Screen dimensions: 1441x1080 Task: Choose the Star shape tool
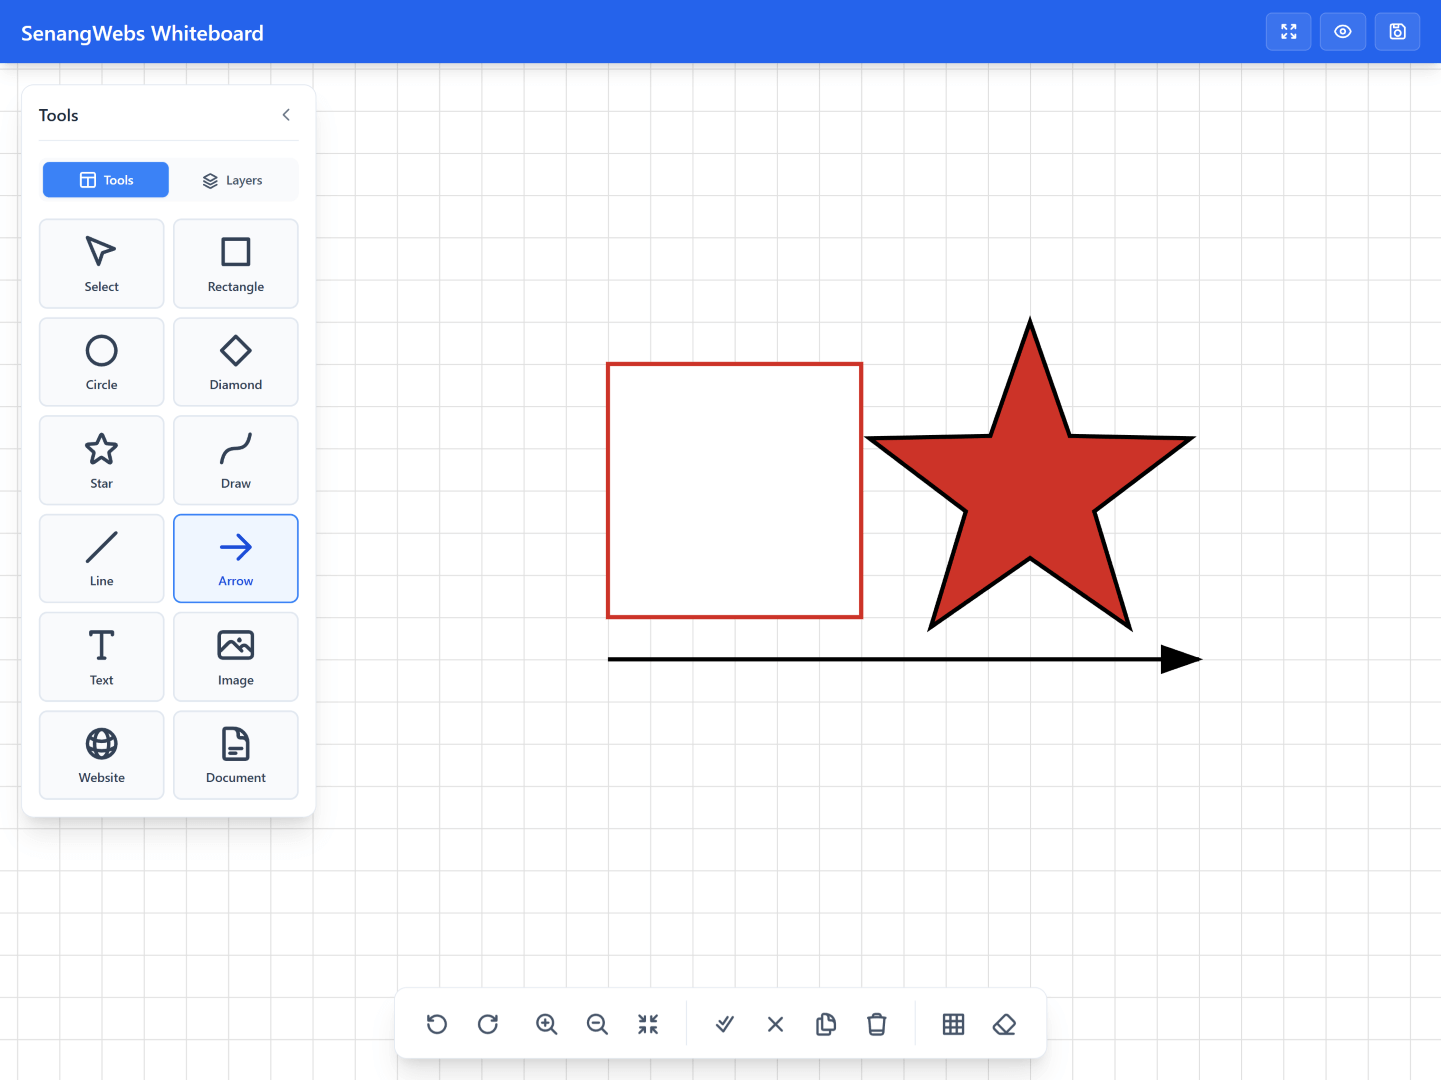[x=101, y=460]
